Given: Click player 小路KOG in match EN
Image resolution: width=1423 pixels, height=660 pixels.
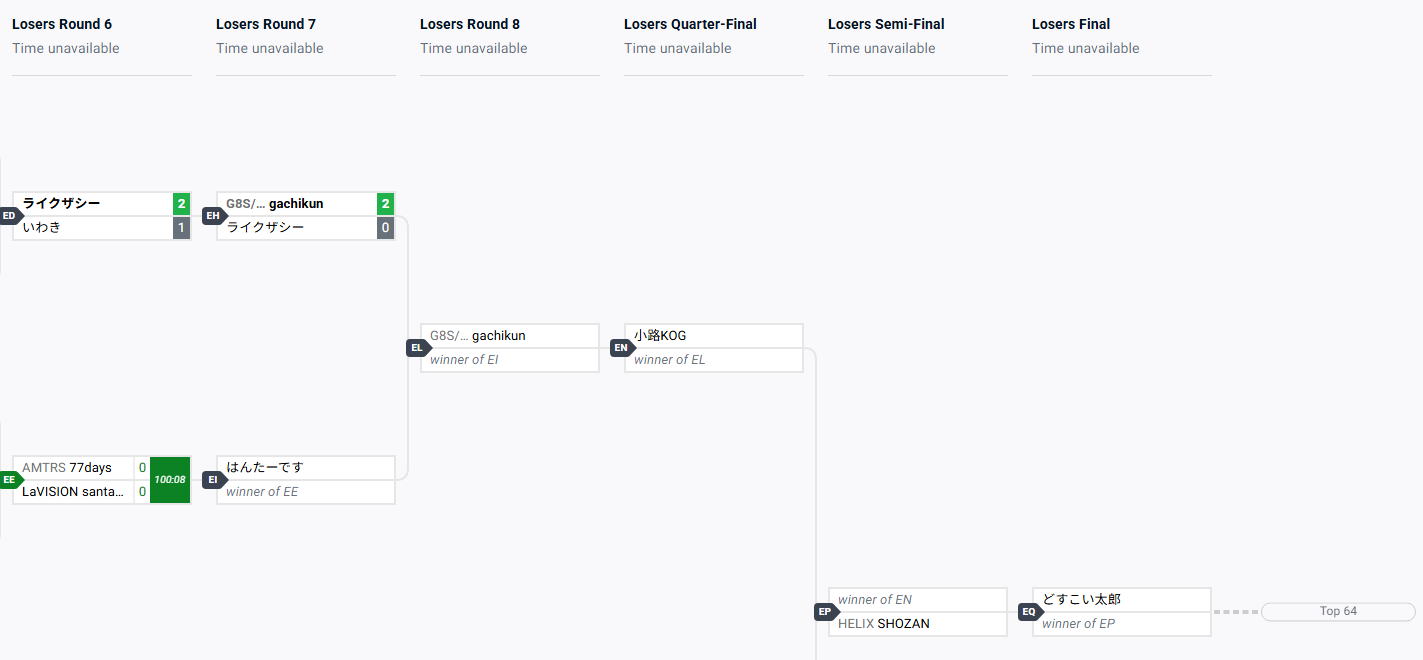Looking at the screenshot, I should pos(660,336).
